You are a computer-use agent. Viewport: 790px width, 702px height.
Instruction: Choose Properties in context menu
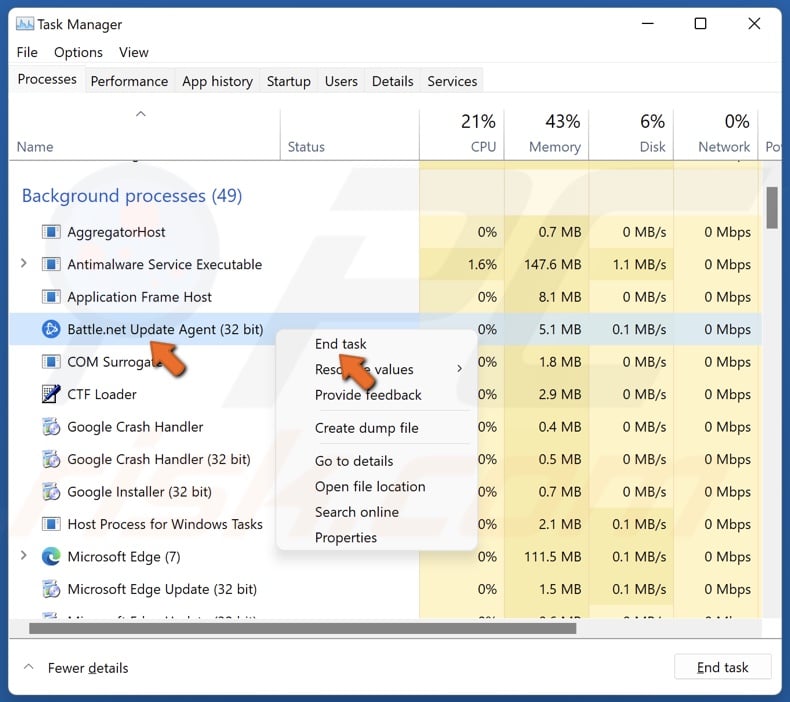click(346, 537)
